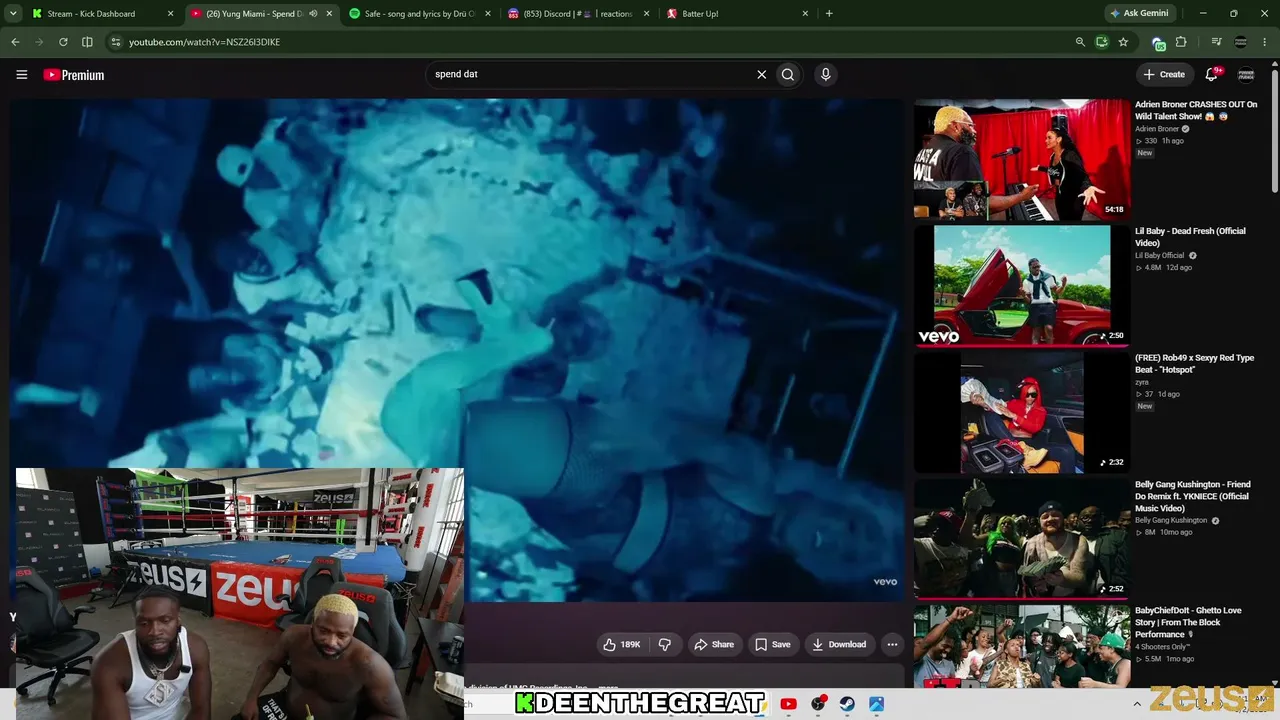1280x720 pixels.
Task: Open the Belly Gang Kushington crowd thumbnail
Action: (1021, 539)
